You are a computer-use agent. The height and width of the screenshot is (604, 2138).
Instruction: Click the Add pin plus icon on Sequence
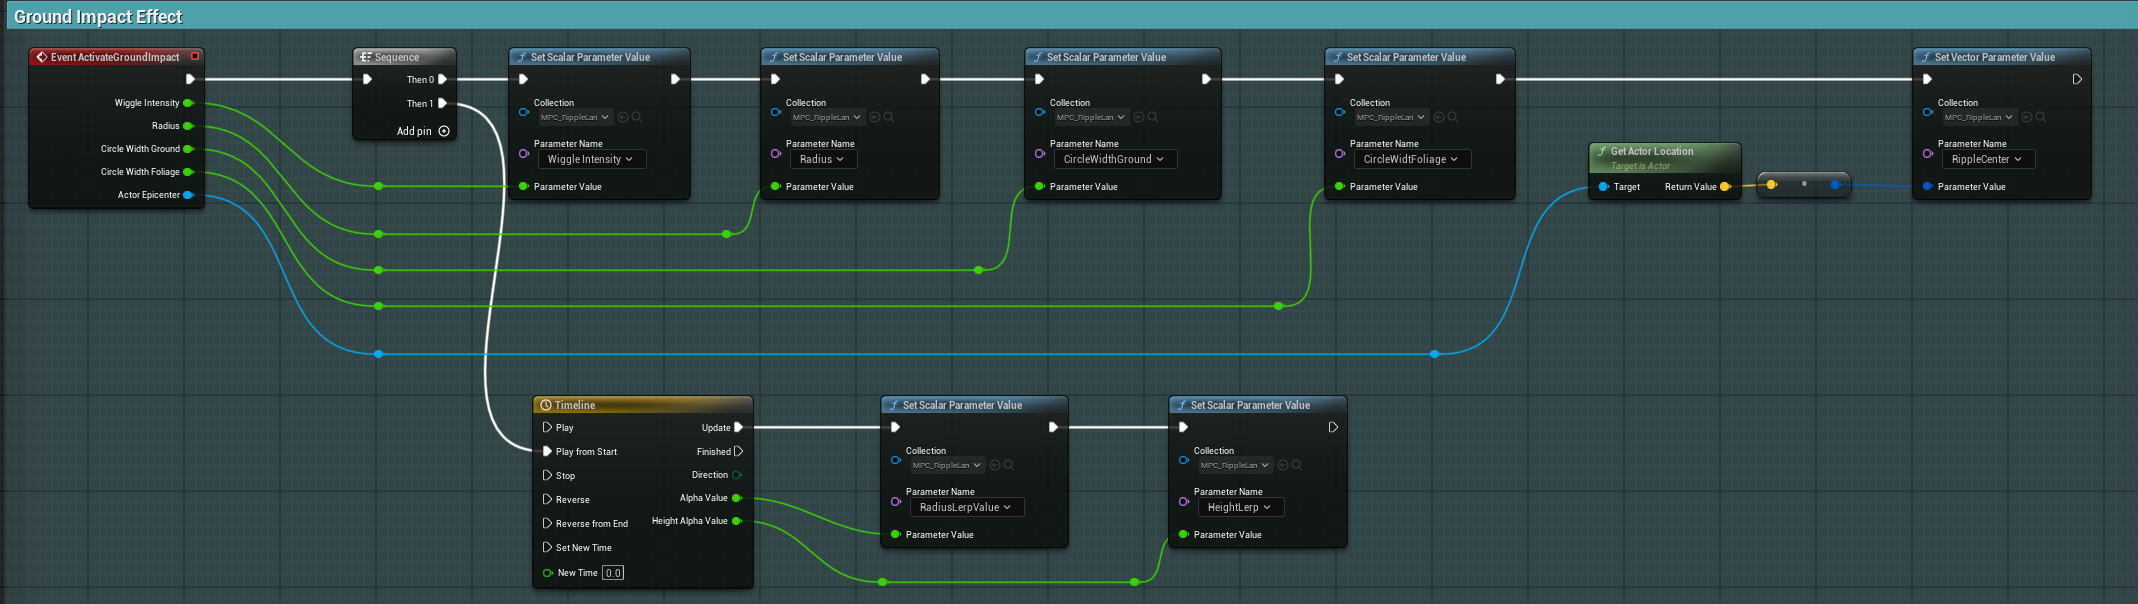point(444,131)
